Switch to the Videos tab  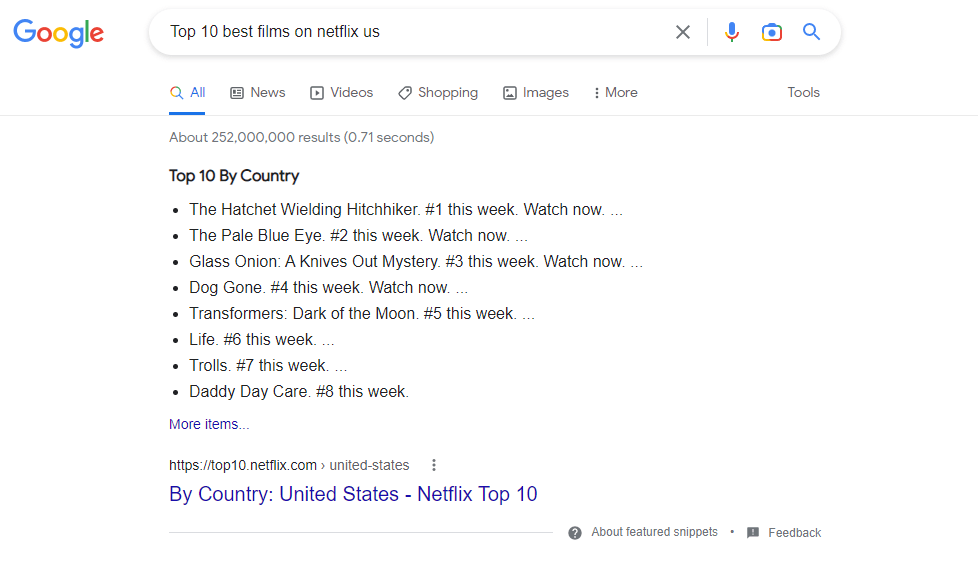click(x=341, y=92)
